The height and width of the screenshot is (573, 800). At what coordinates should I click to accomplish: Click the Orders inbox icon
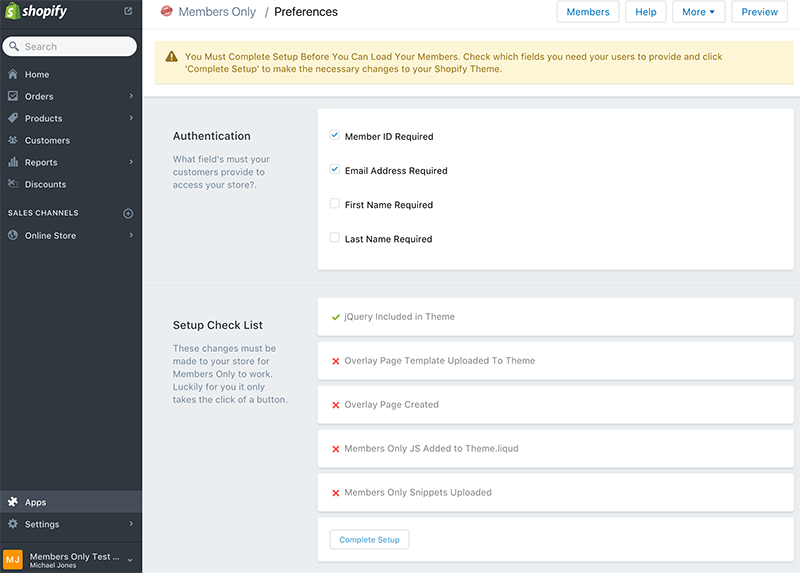click(x=13, y=96)
